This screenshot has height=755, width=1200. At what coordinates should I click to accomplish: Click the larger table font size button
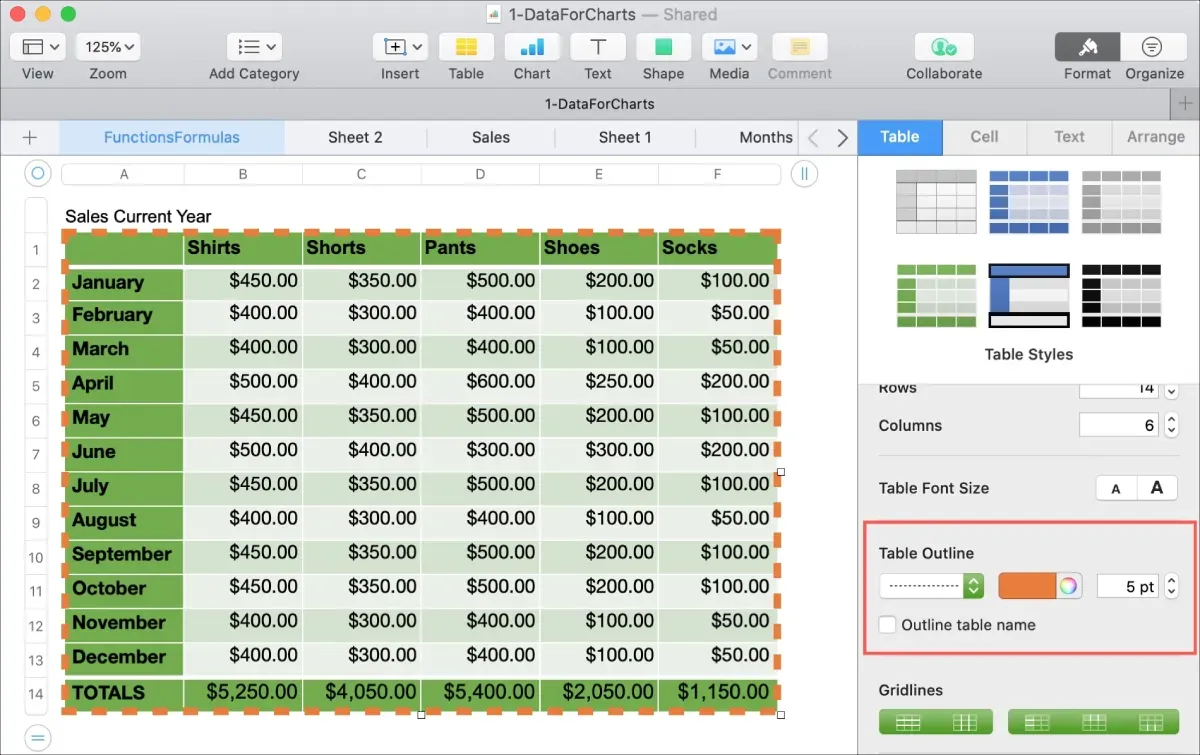coord(1157,488)
